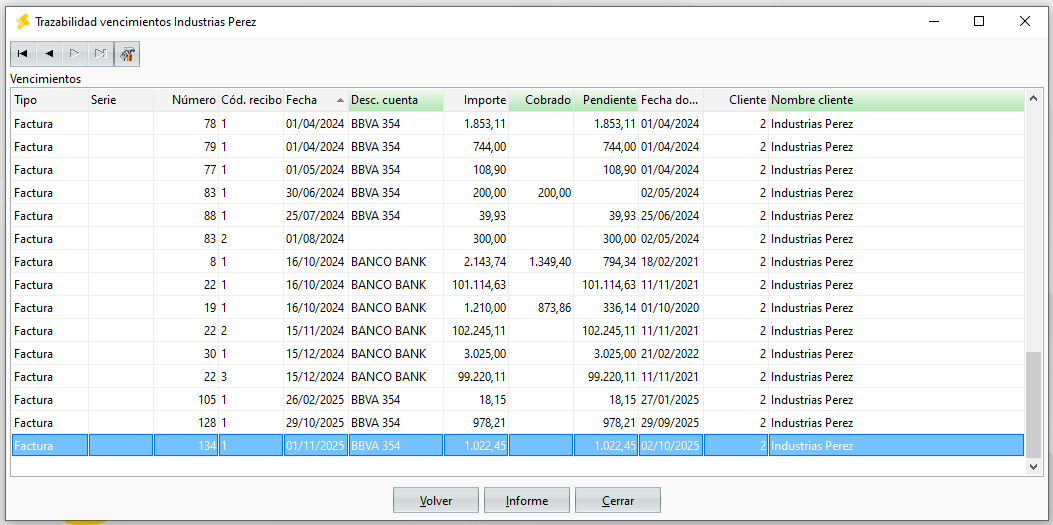Go to first record navigation arrow
This screenshot has width=1053, height=525.
pyautogui.click(x=23, y=54)
